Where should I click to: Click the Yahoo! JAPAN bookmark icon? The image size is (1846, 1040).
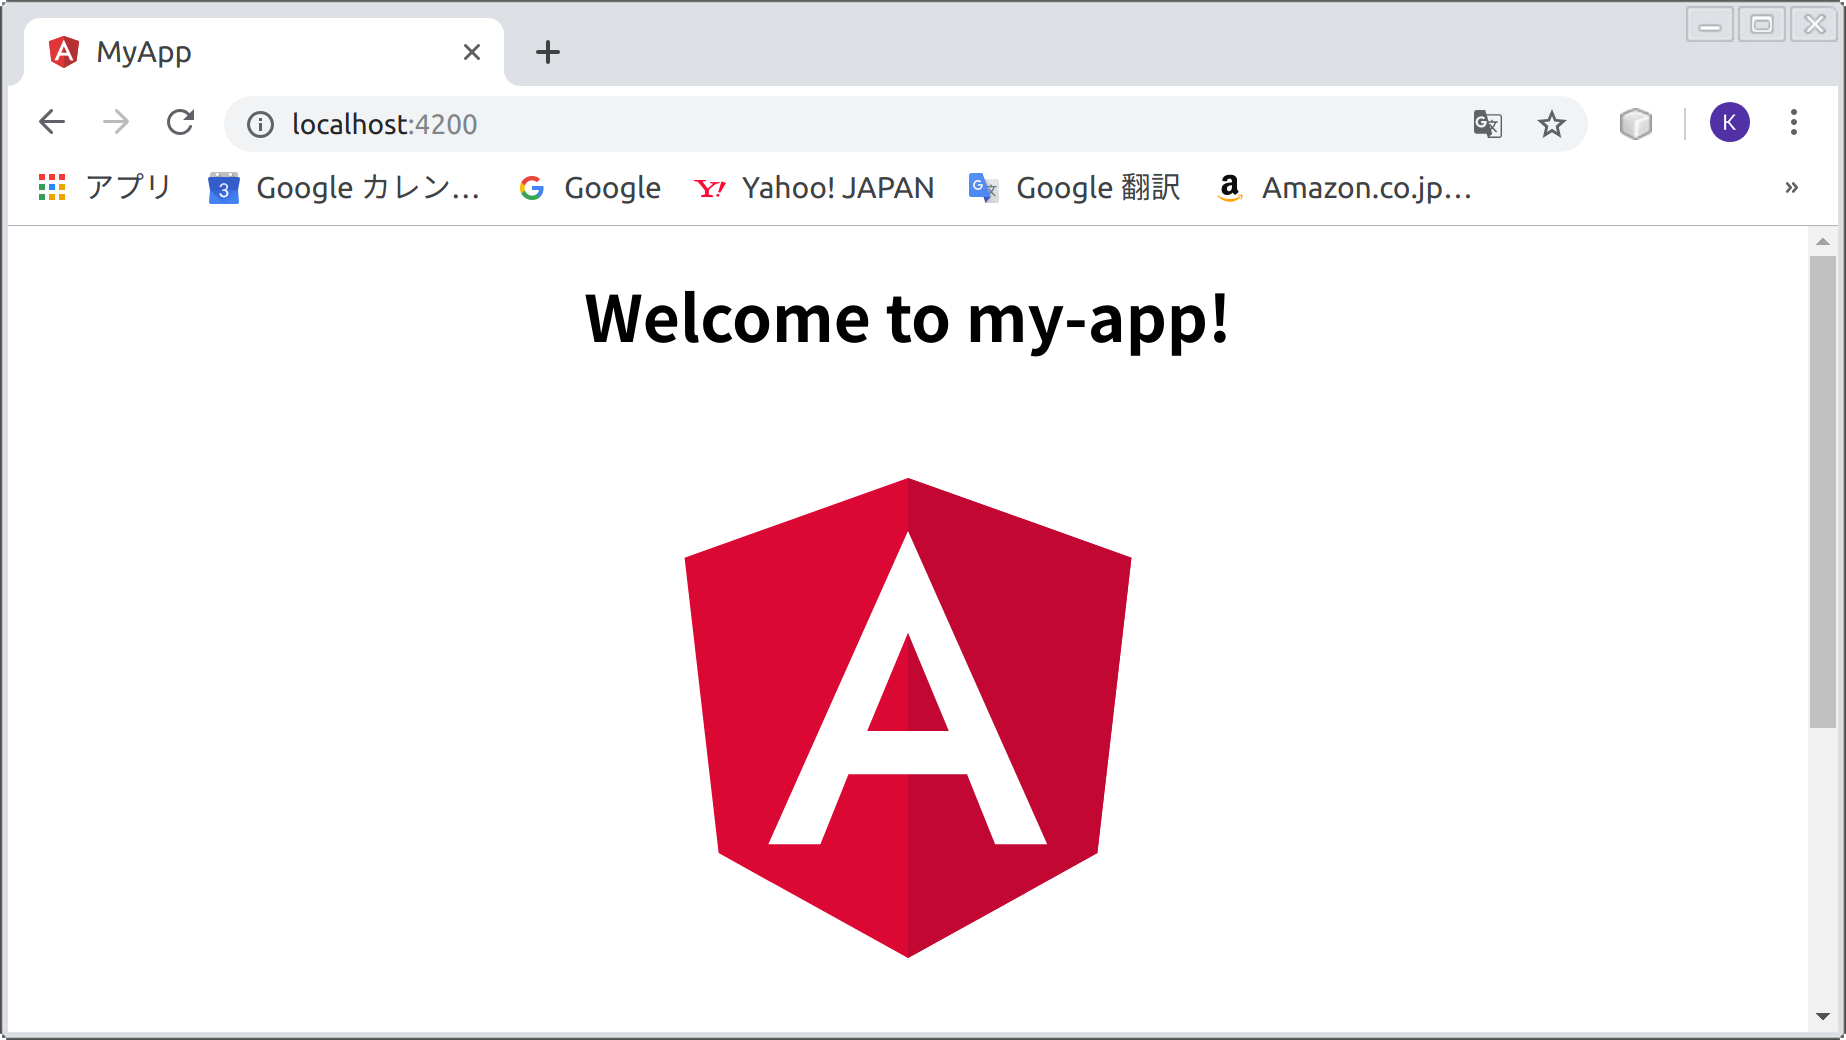click(710, 187)
